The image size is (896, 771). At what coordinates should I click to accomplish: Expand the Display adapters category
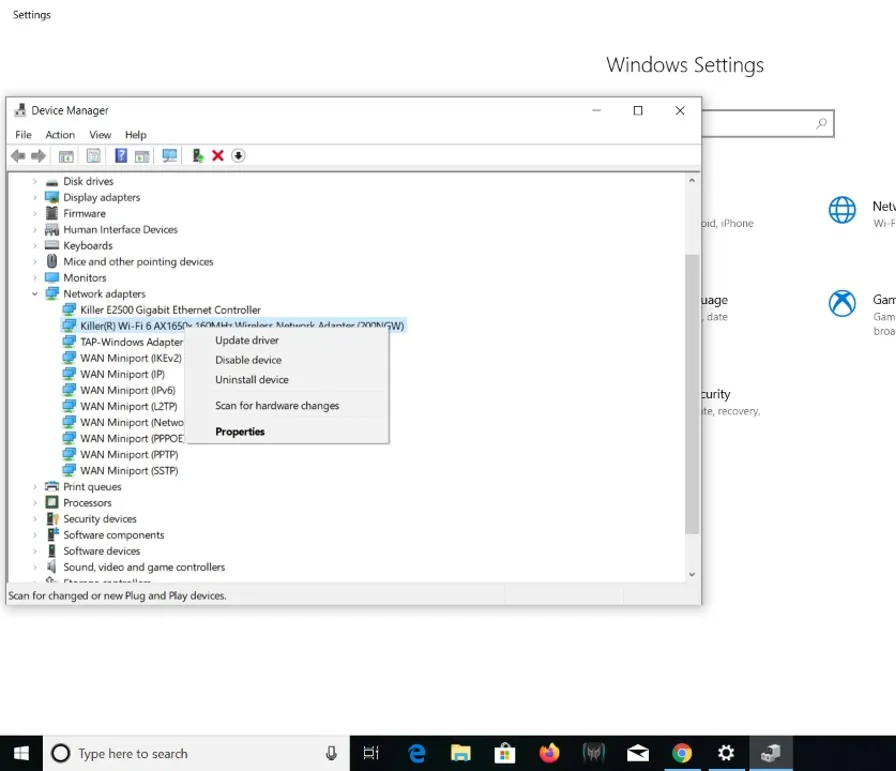pos(35,198)
